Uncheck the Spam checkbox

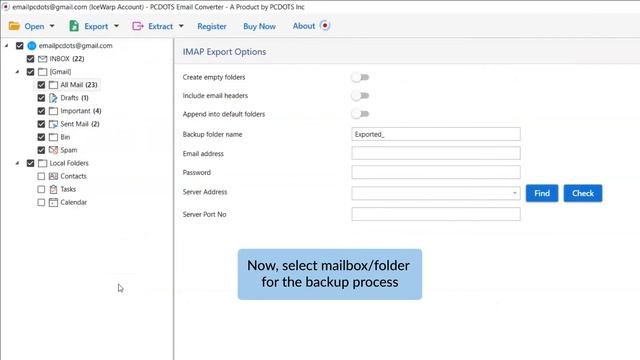point(41,150)
